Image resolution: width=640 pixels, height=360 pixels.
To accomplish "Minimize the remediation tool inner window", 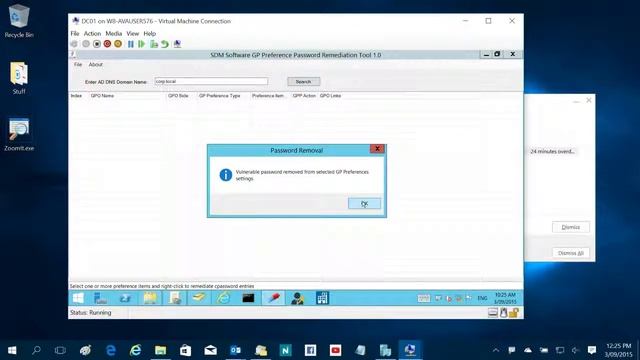I will (486, 54).
